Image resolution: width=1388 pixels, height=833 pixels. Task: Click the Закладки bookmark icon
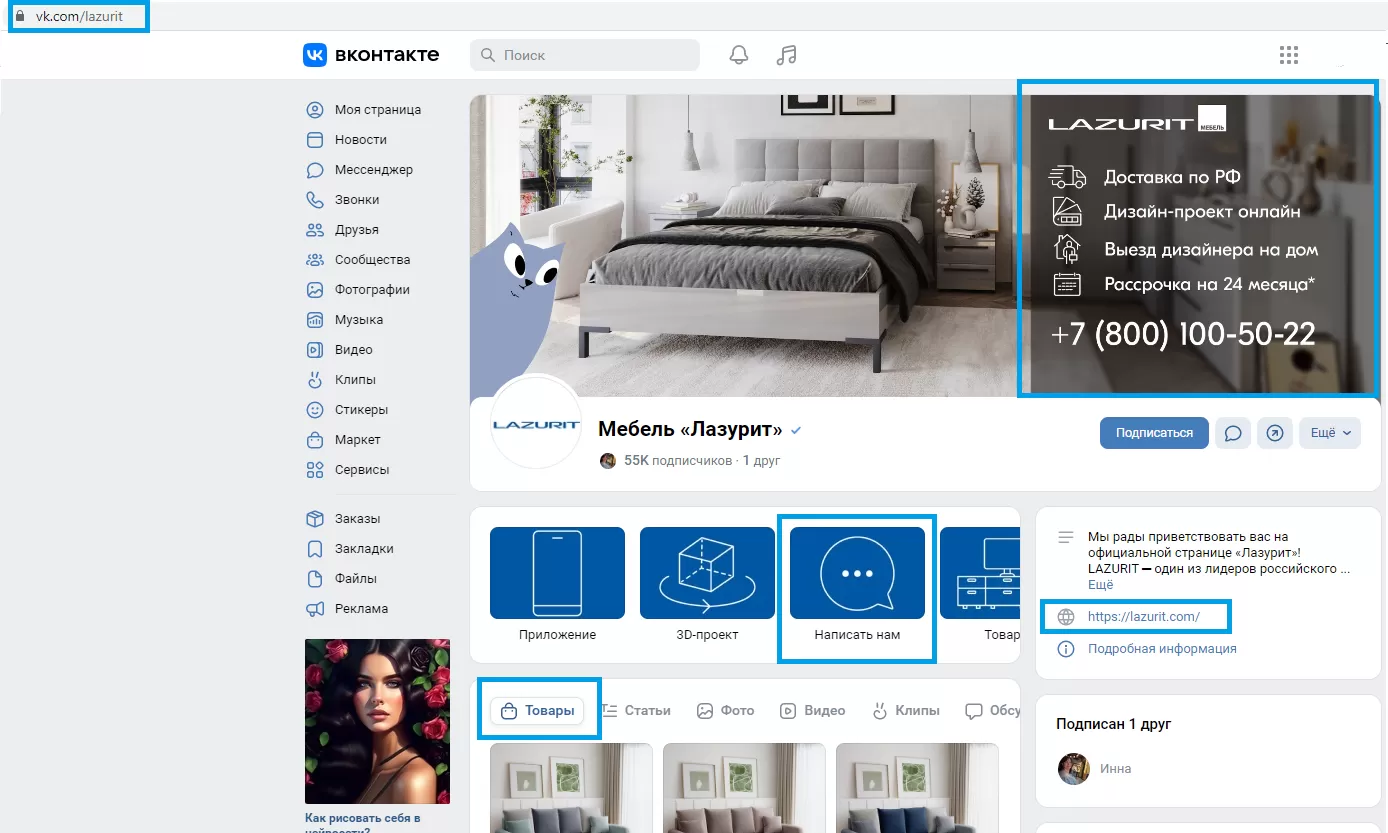tap(315, 549)
